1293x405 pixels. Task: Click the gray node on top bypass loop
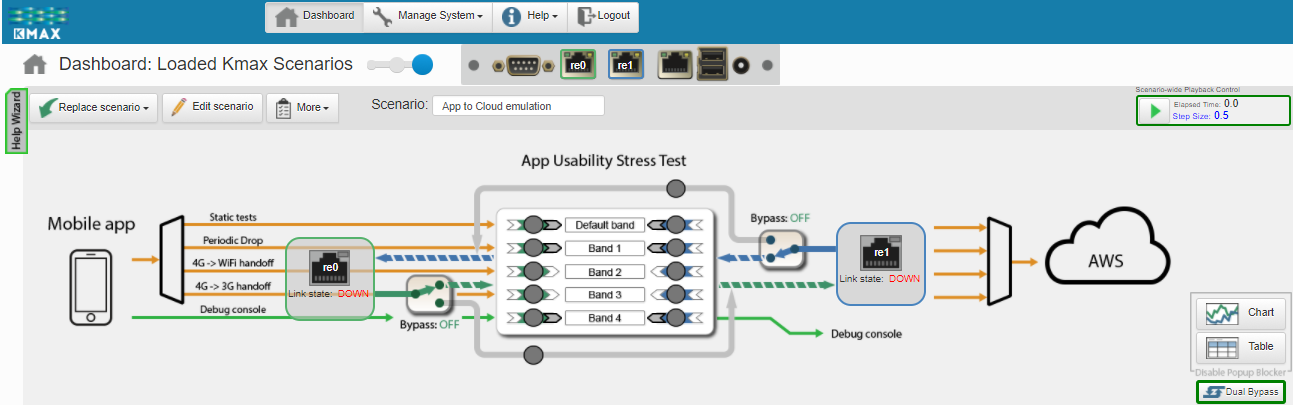click(x=676, y=187)
